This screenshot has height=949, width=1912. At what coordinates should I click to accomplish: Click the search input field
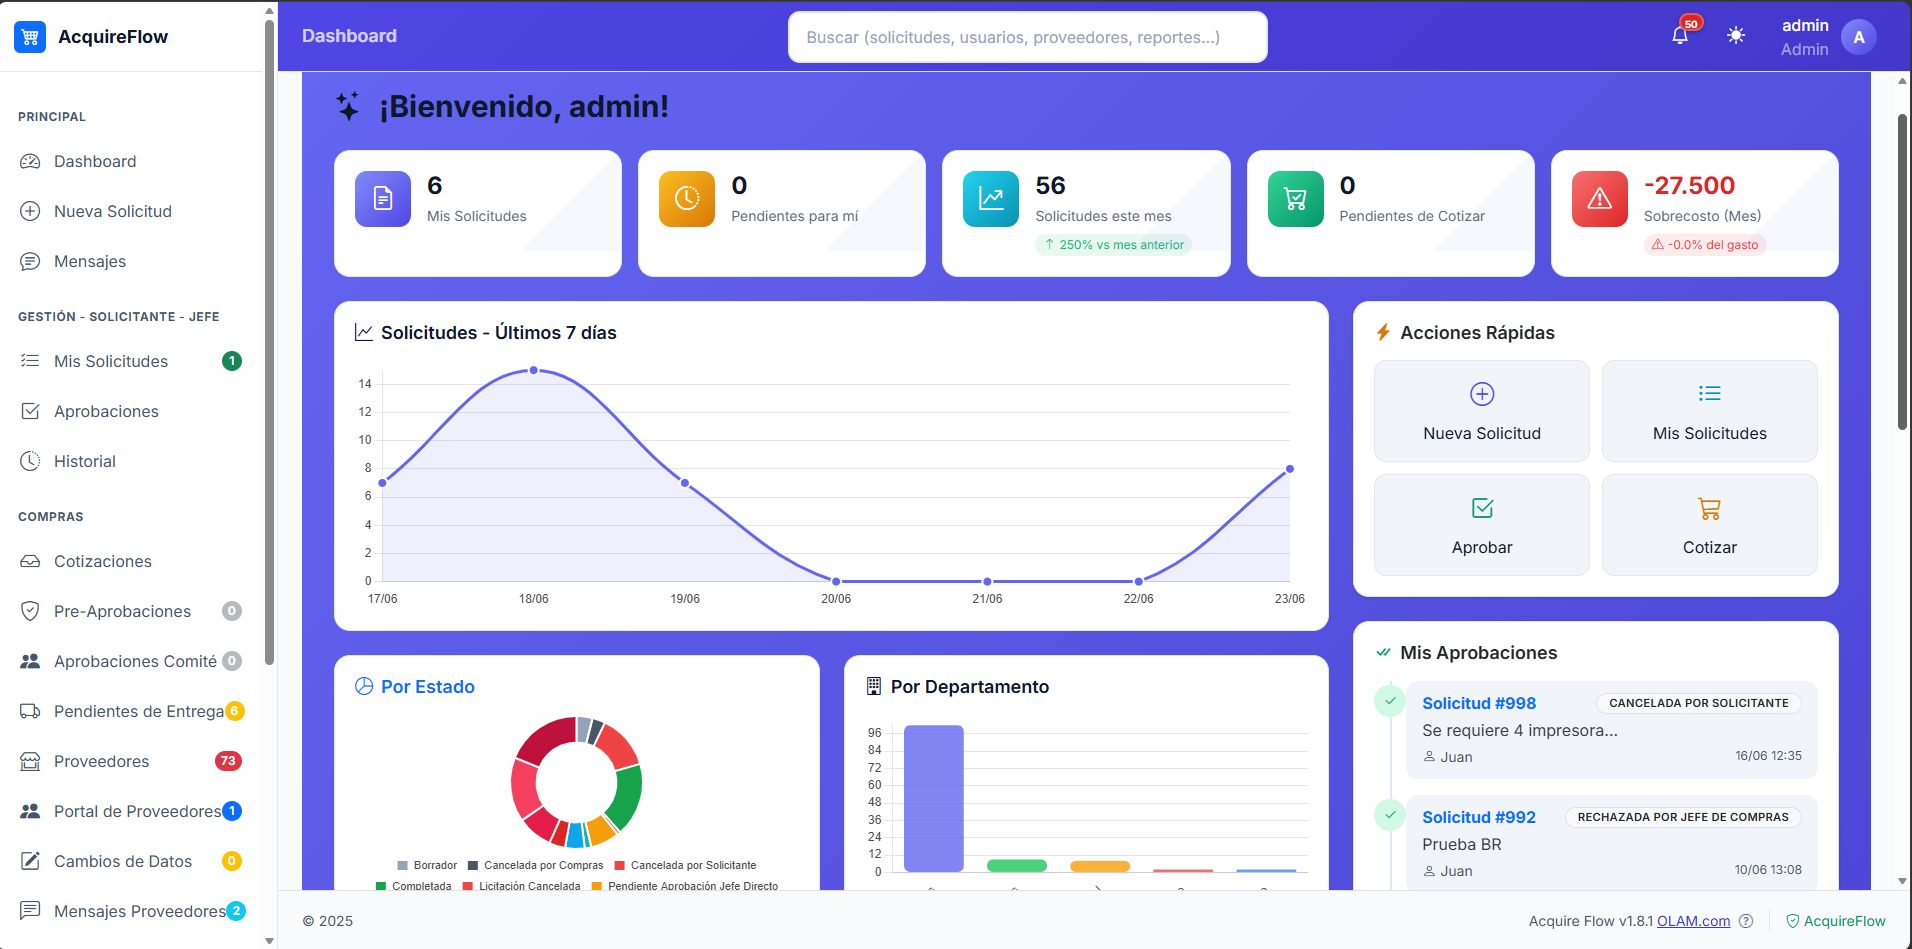pyautogui.click(x=1027, y=37)
